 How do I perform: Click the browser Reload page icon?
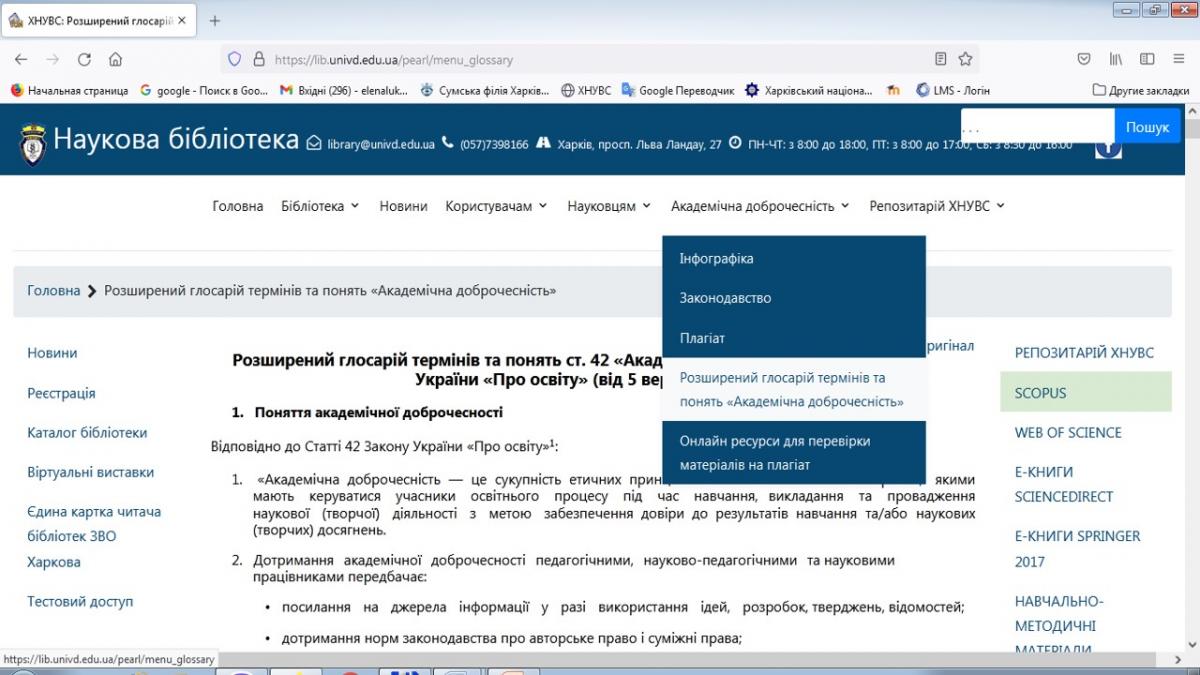tap(84, 59)
